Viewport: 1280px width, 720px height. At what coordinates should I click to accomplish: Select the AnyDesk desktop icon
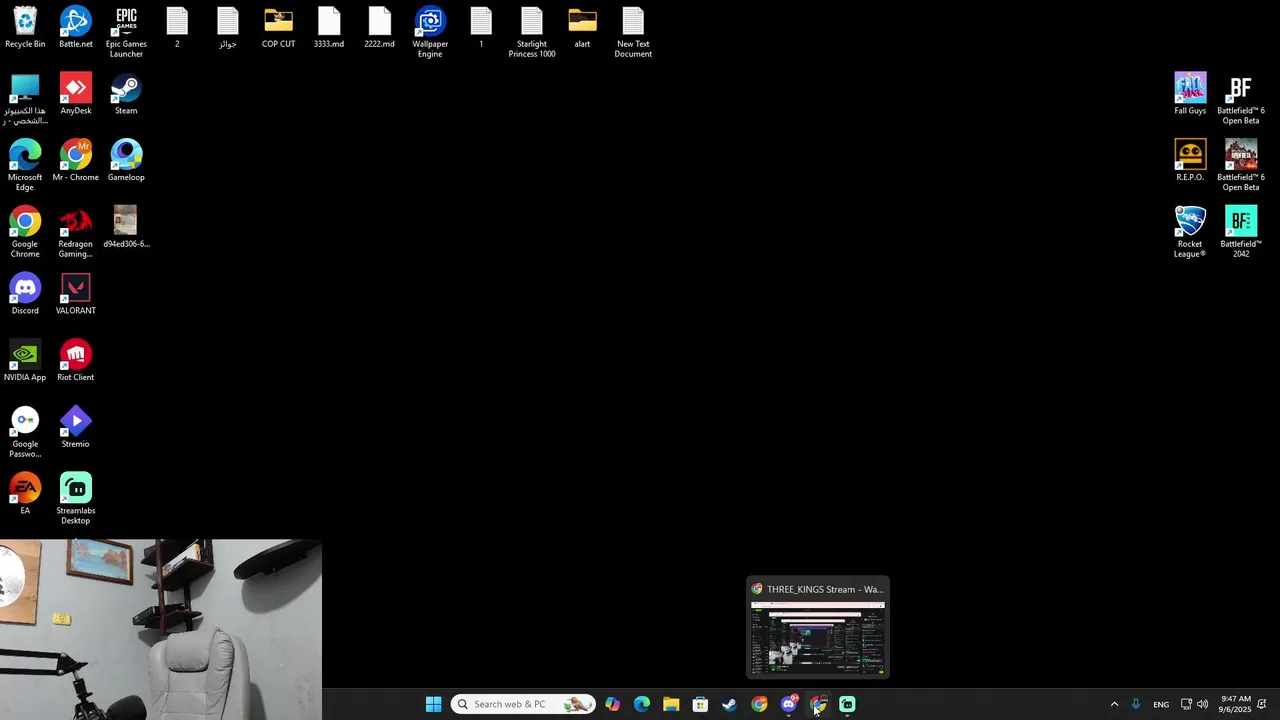[x=76, y=94]
